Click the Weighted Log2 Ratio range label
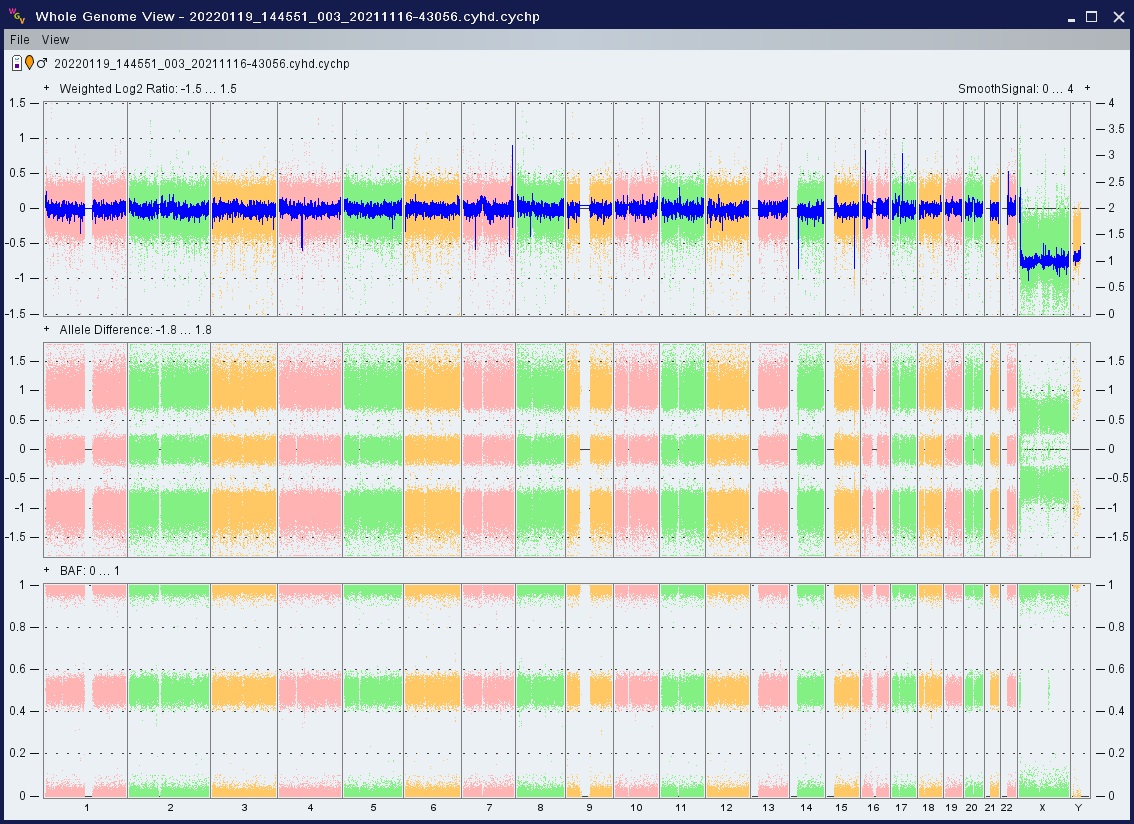 [148, 89]
